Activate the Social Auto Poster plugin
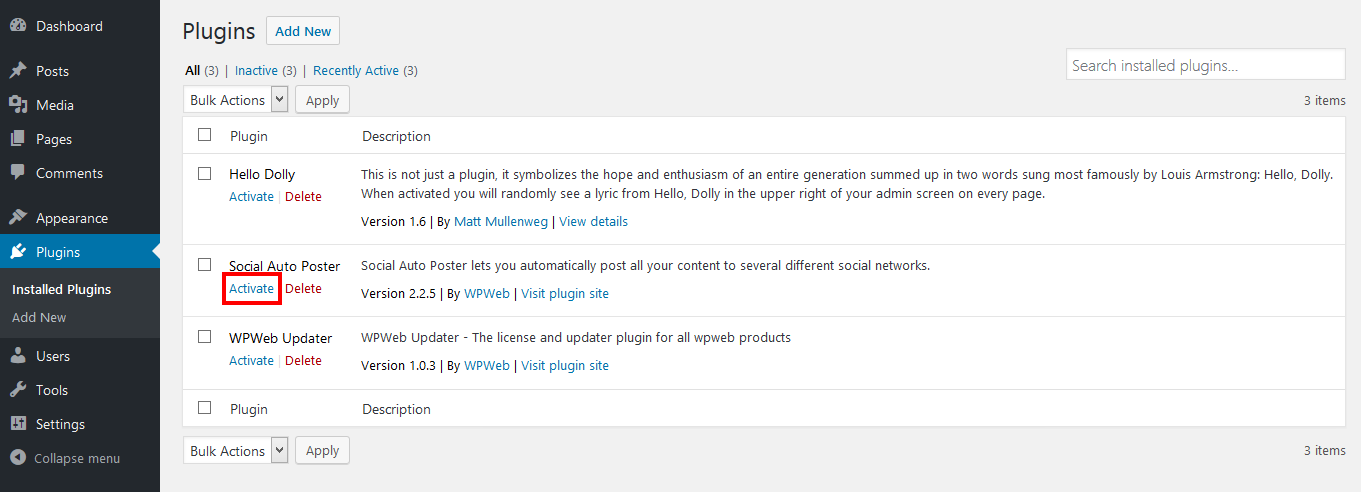This screenshot has height=492, width=1361. pos(251,289)
